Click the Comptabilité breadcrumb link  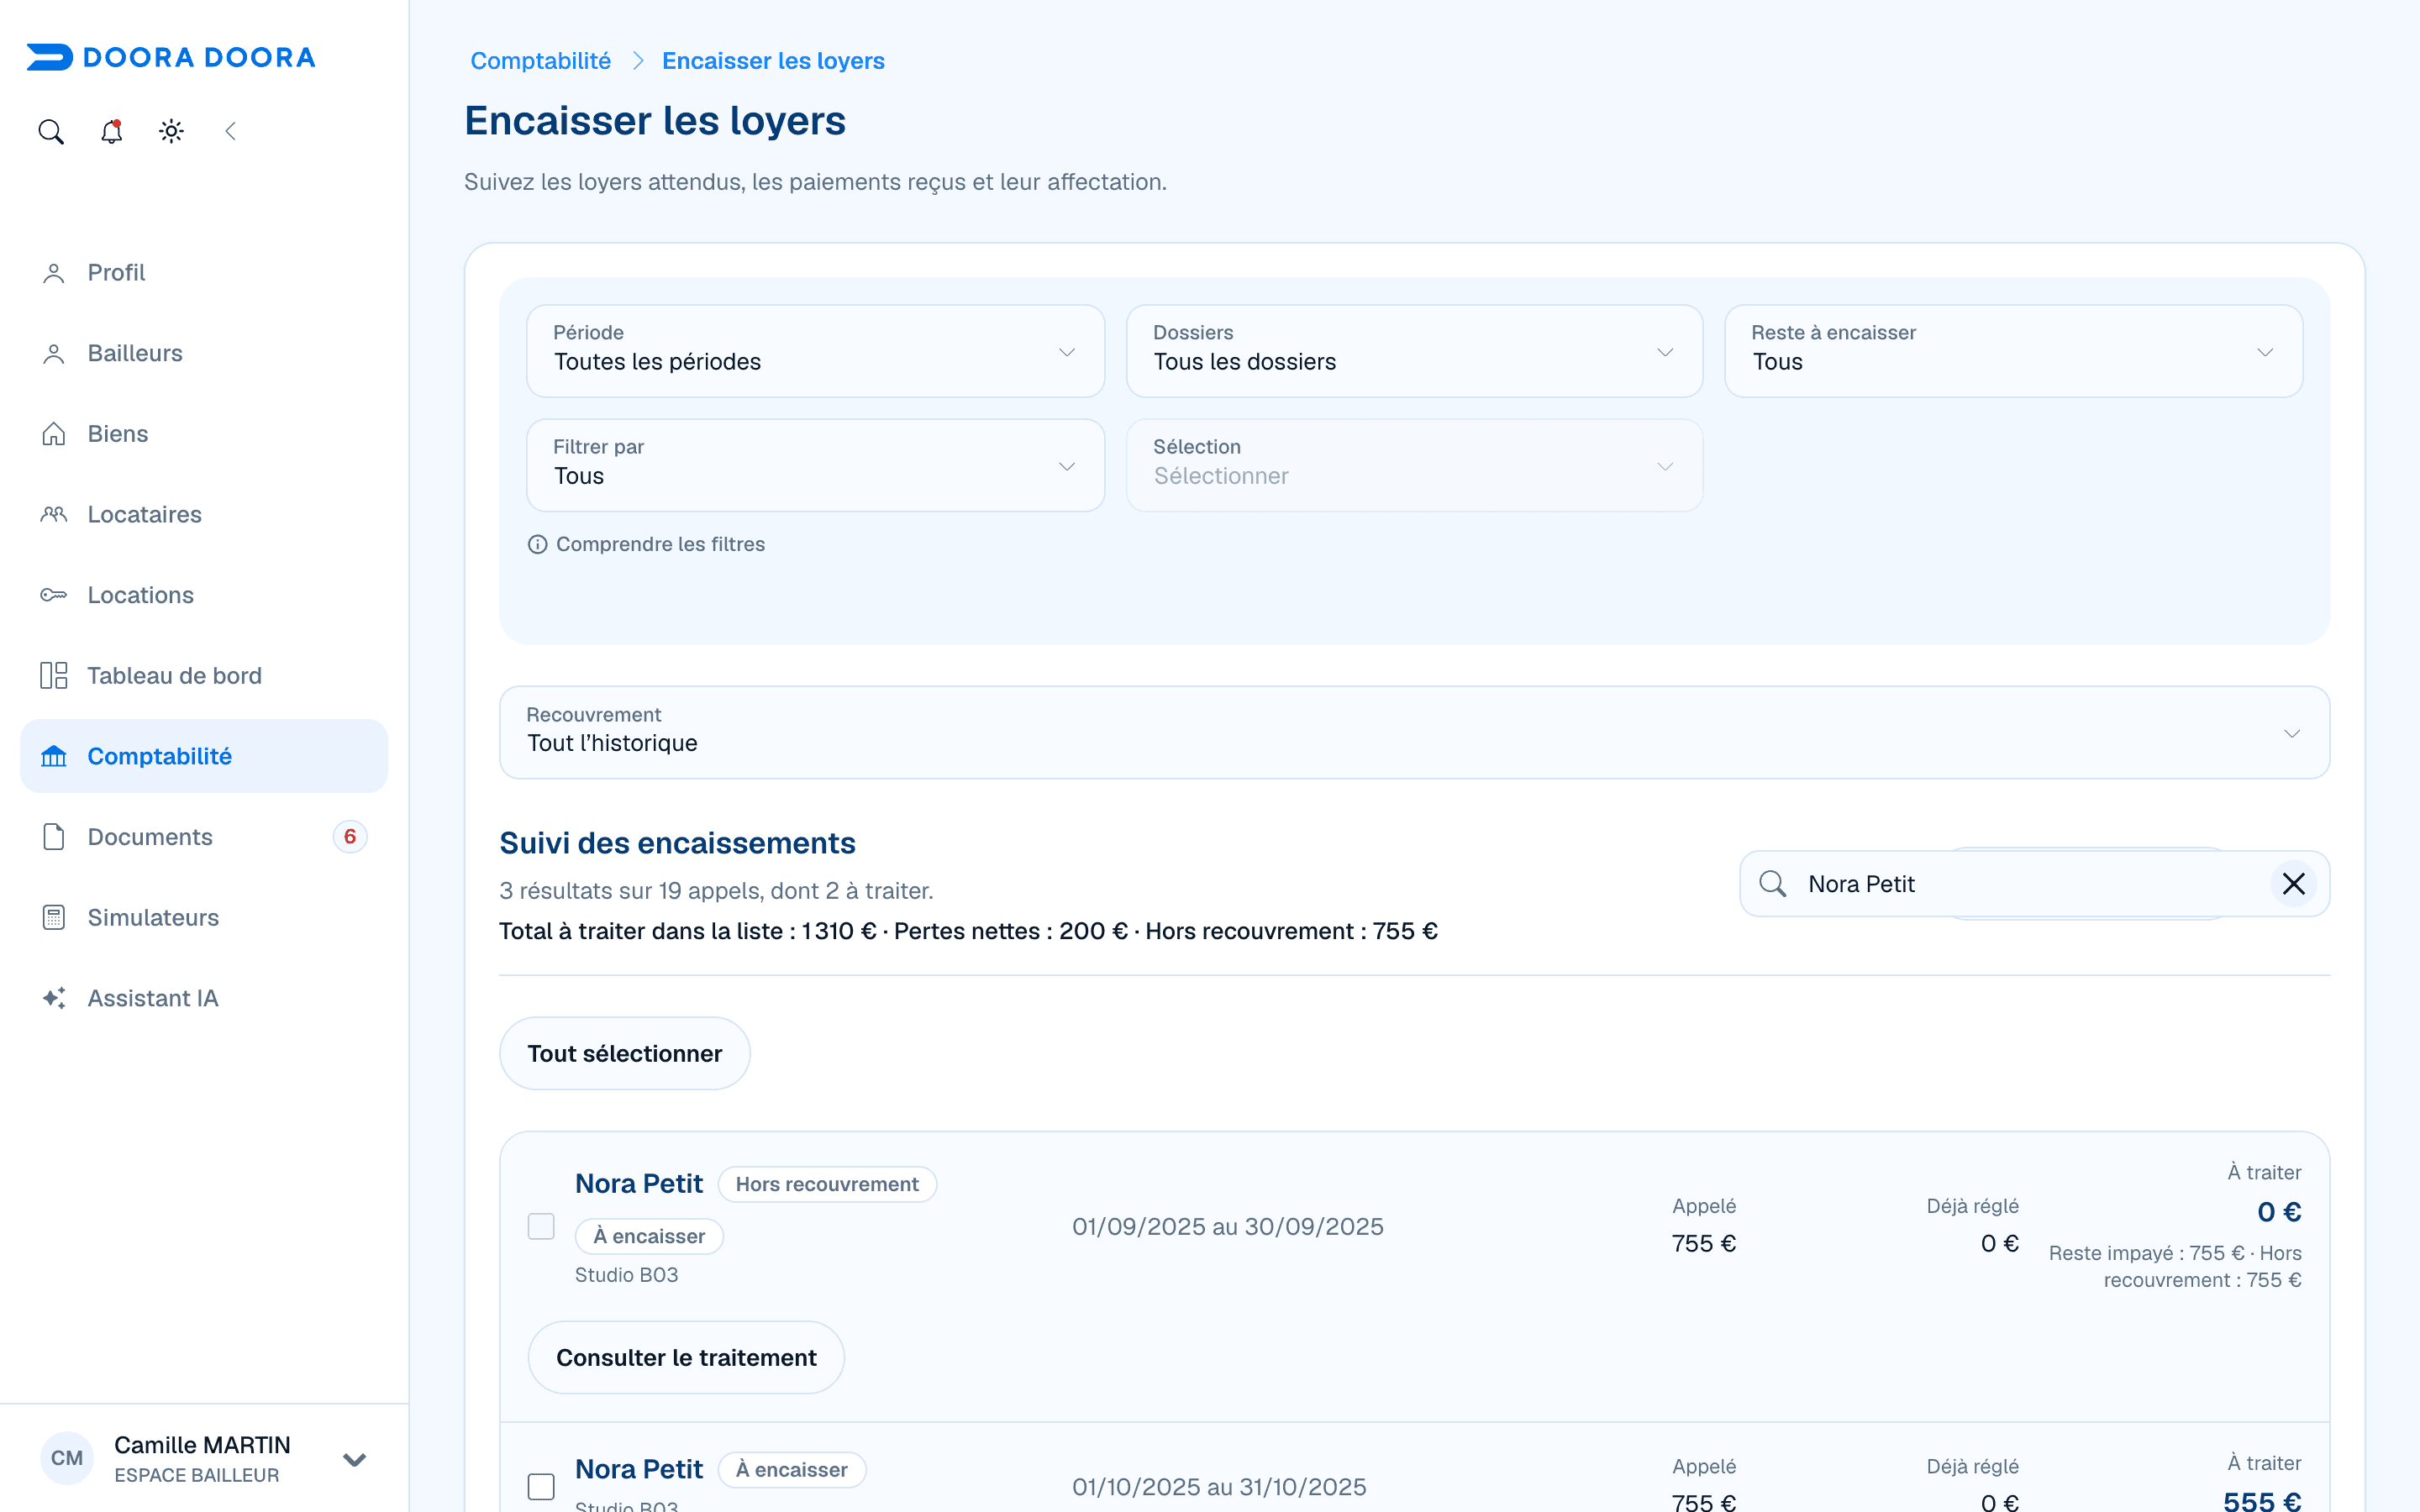coord(540,61)
